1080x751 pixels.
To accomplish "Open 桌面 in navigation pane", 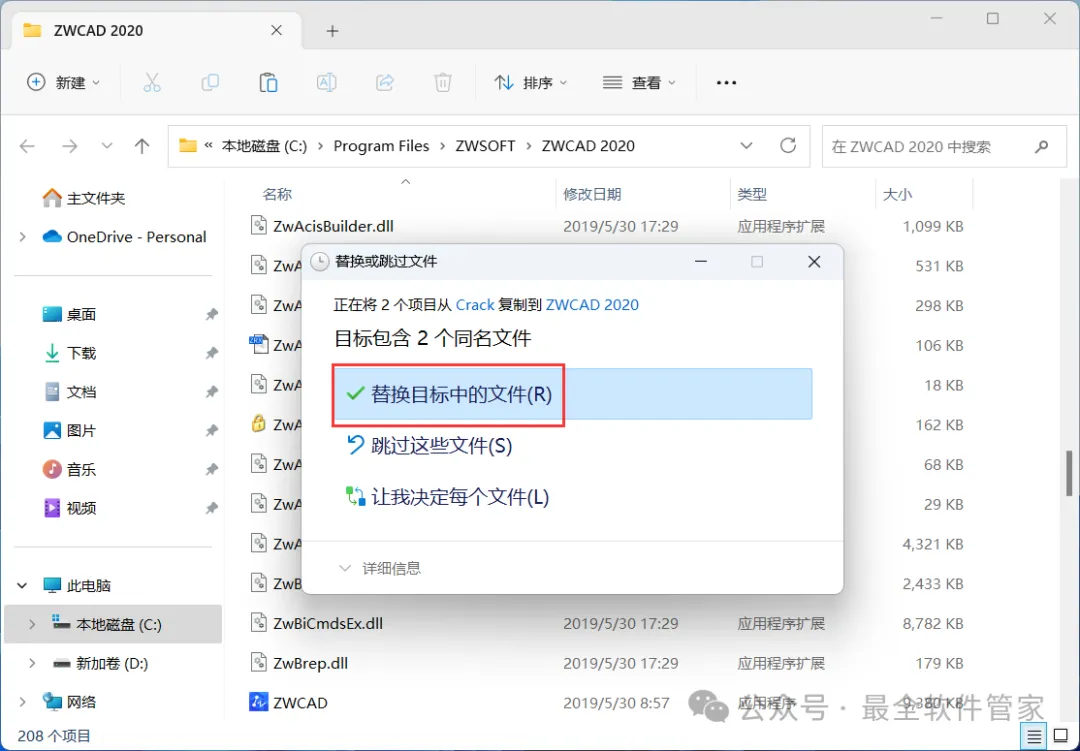I will pos(69,314).
